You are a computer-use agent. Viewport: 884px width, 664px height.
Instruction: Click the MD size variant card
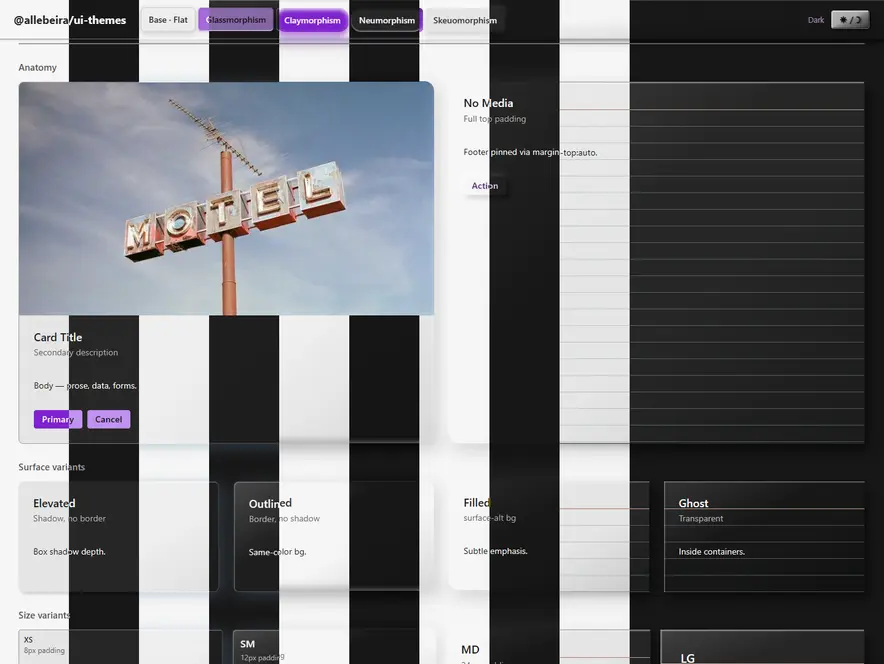point(550,647)
